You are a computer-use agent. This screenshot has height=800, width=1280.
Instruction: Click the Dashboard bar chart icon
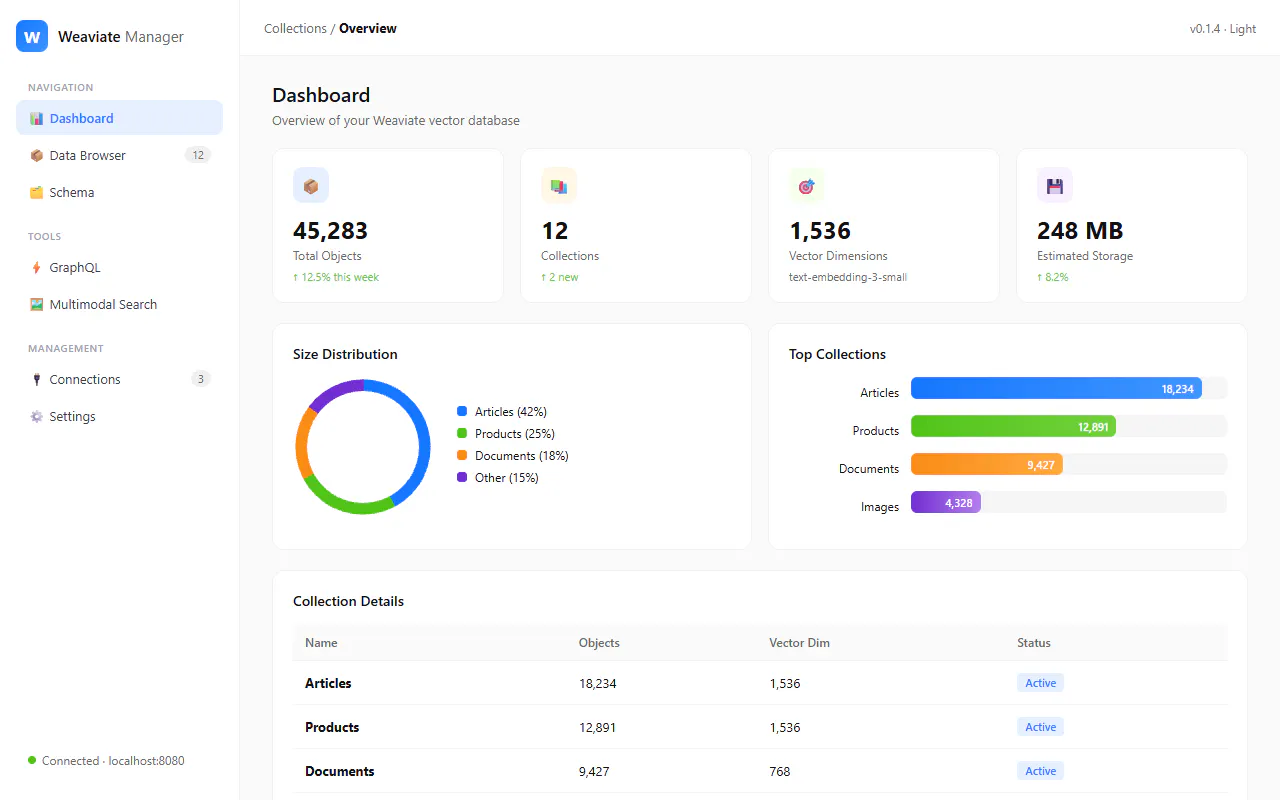[36, 118]
